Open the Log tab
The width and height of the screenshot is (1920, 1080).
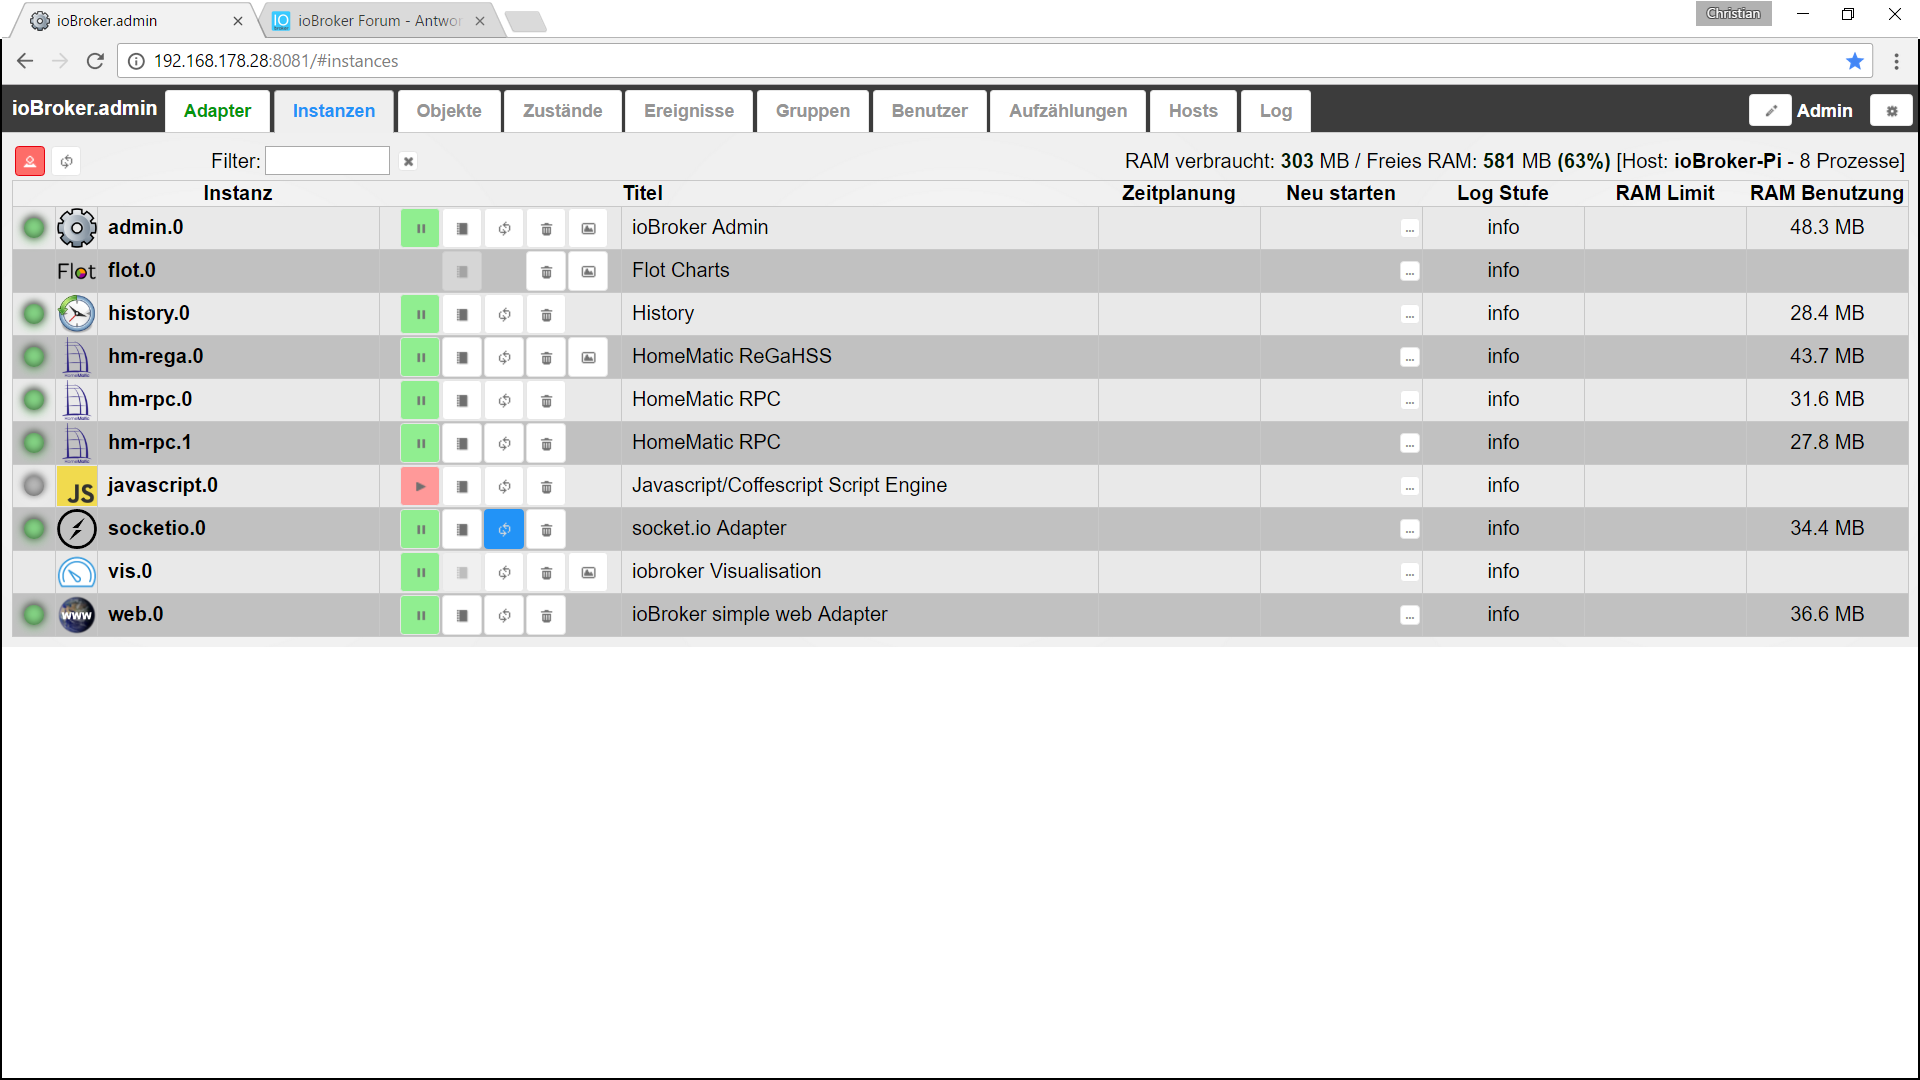(1275, 111)
